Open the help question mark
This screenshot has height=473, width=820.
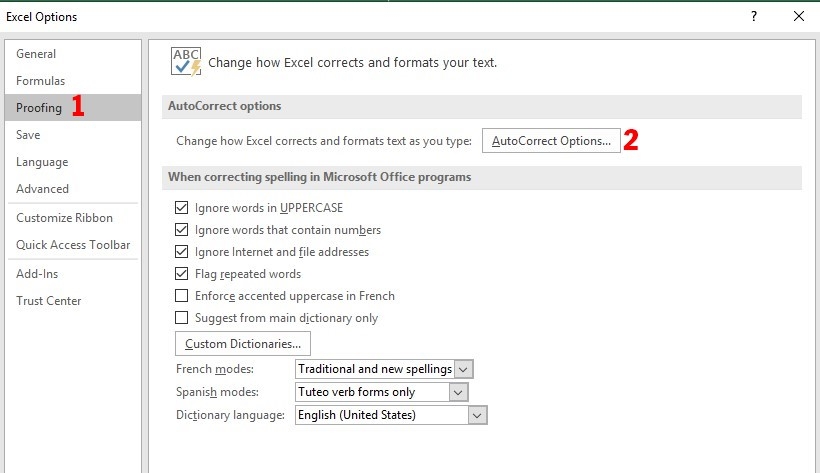pyautogui.click(x=754, y=16)
